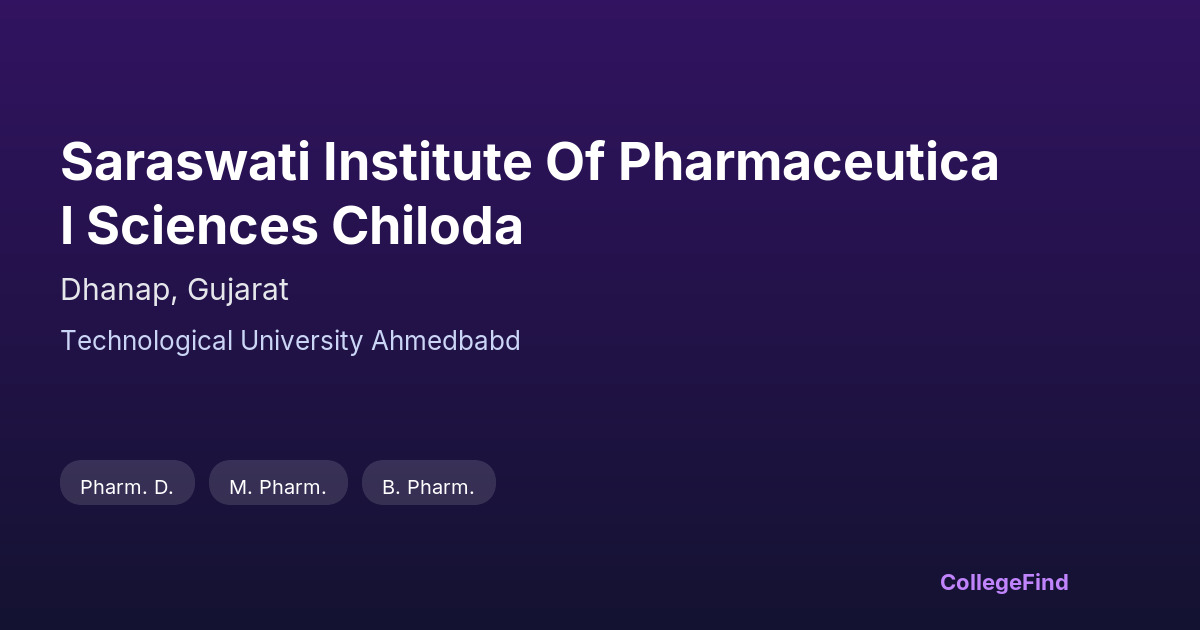Open the CollegeFind brand logo
This screenshot has height=630, width=1200.
click(x=1004, y=582)
